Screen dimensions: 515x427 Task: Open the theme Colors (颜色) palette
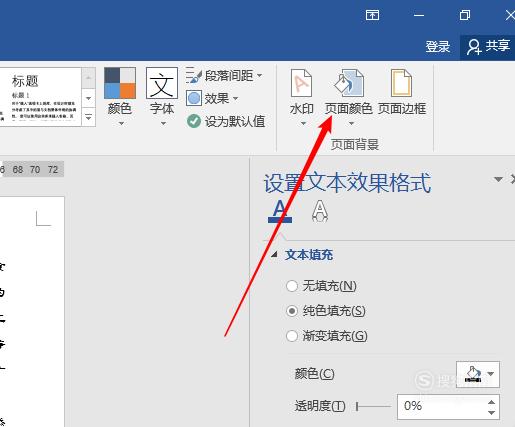pyautogui.click(x=120, y=97)
